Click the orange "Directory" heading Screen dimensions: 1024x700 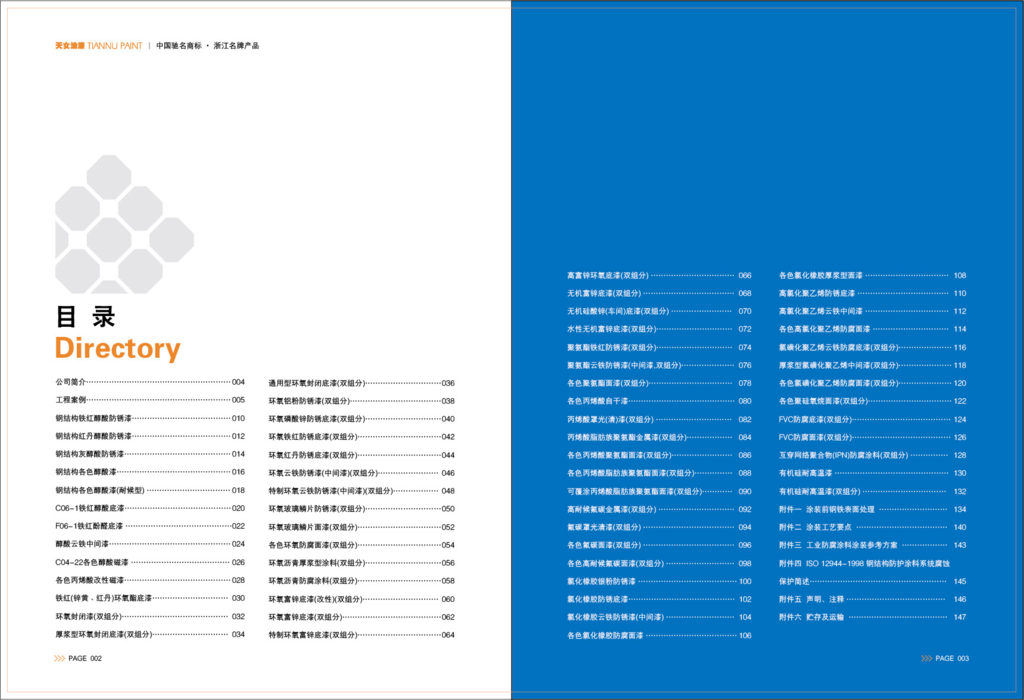(x=118, y=349)
